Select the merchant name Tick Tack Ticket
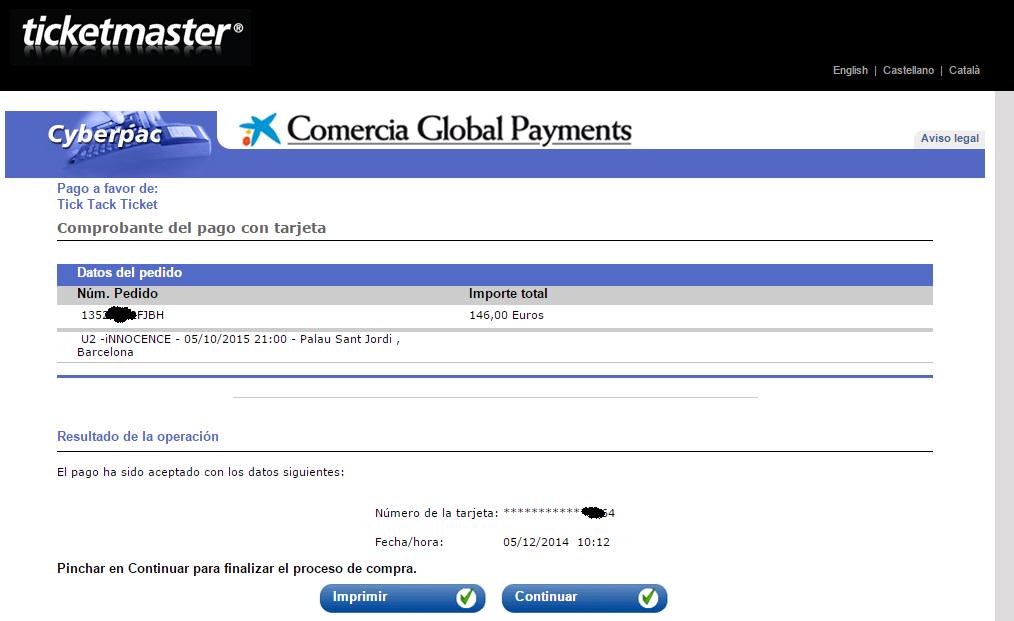The image size is (1014, 621). tap(107, 204)
